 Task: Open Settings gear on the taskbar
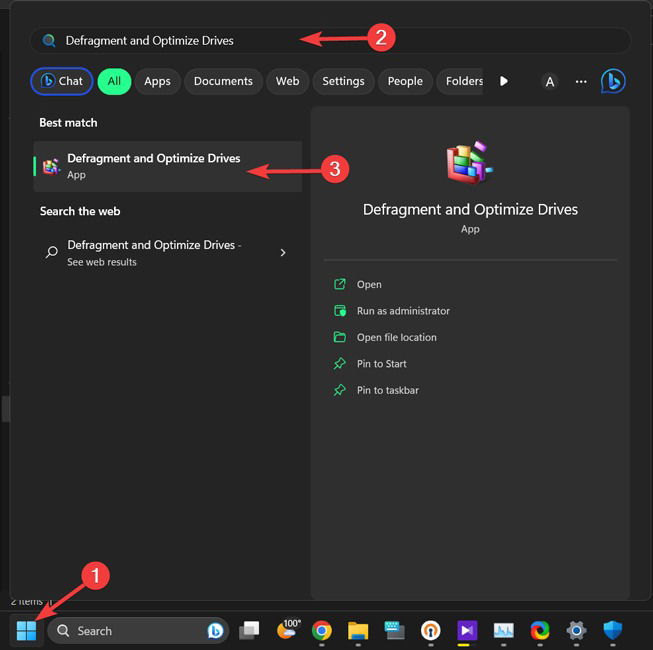coord(576,630)
